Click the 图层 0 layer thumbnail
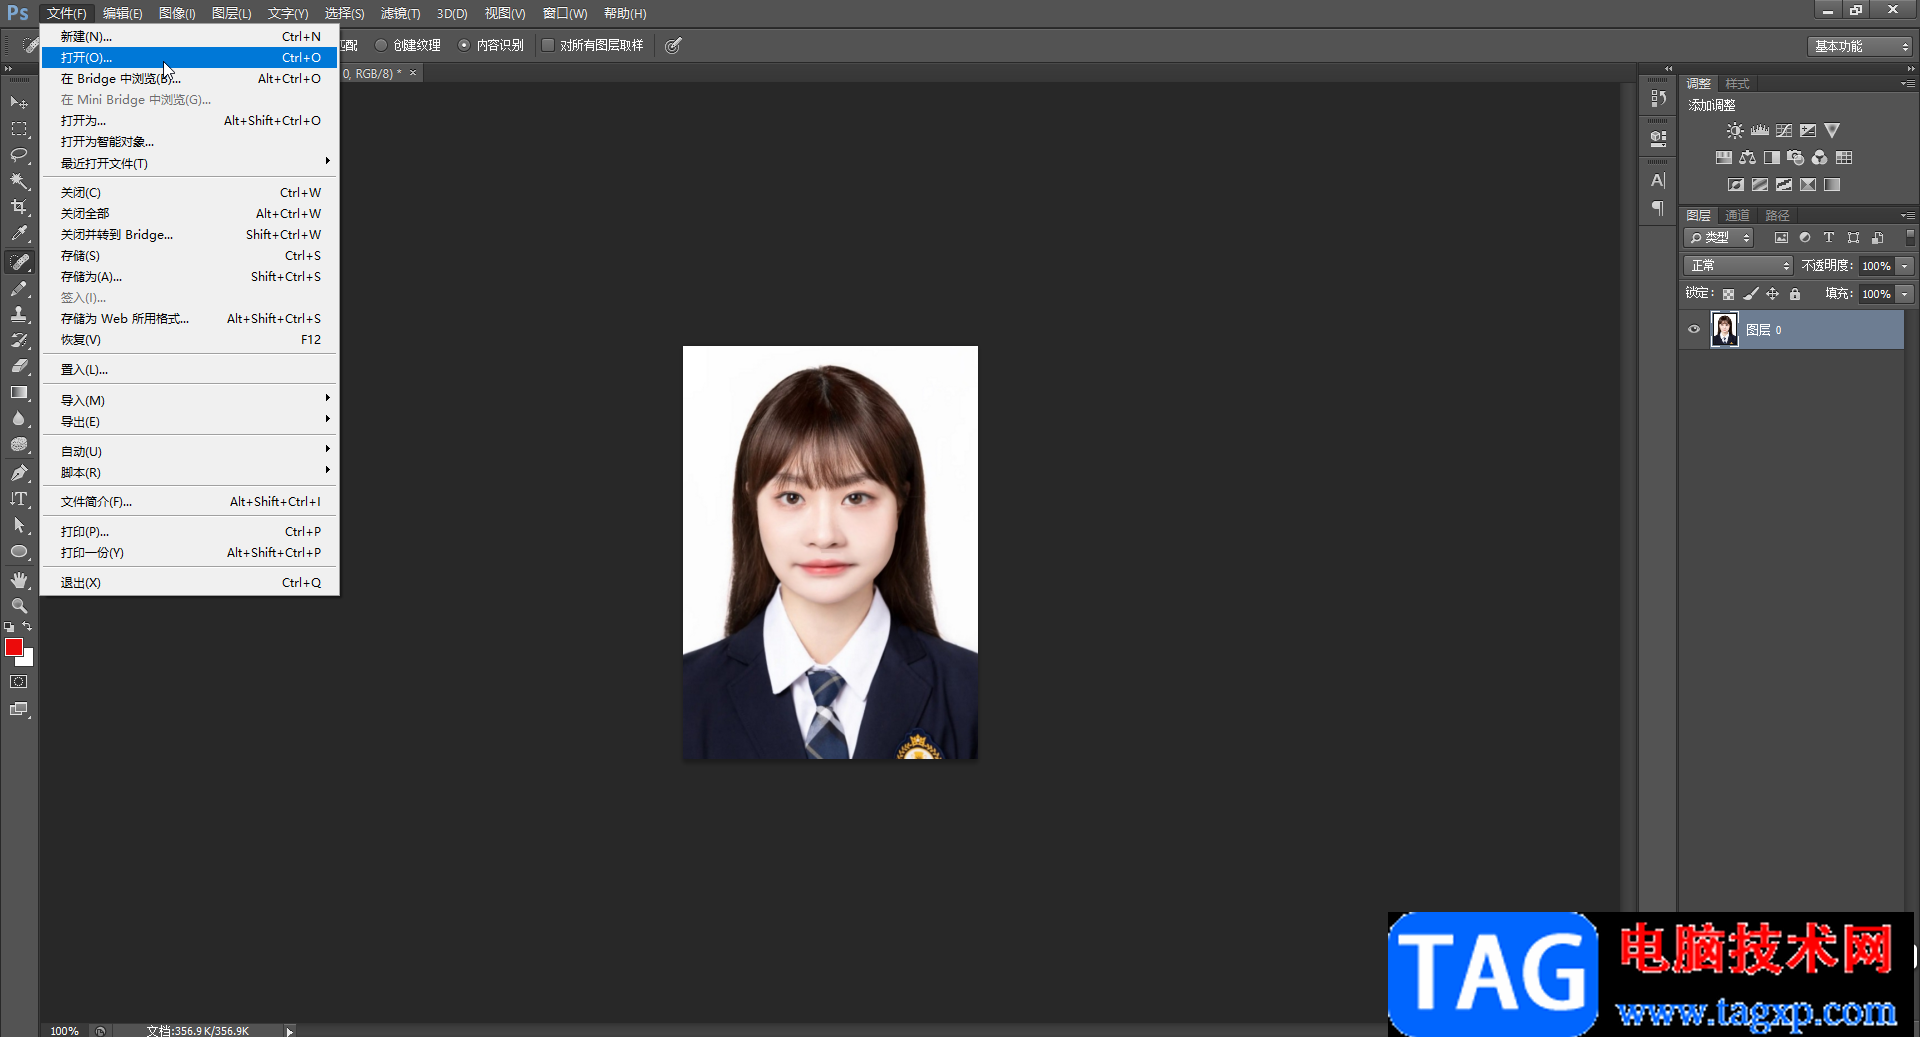1920x1037 pixels. (1725, 330)
